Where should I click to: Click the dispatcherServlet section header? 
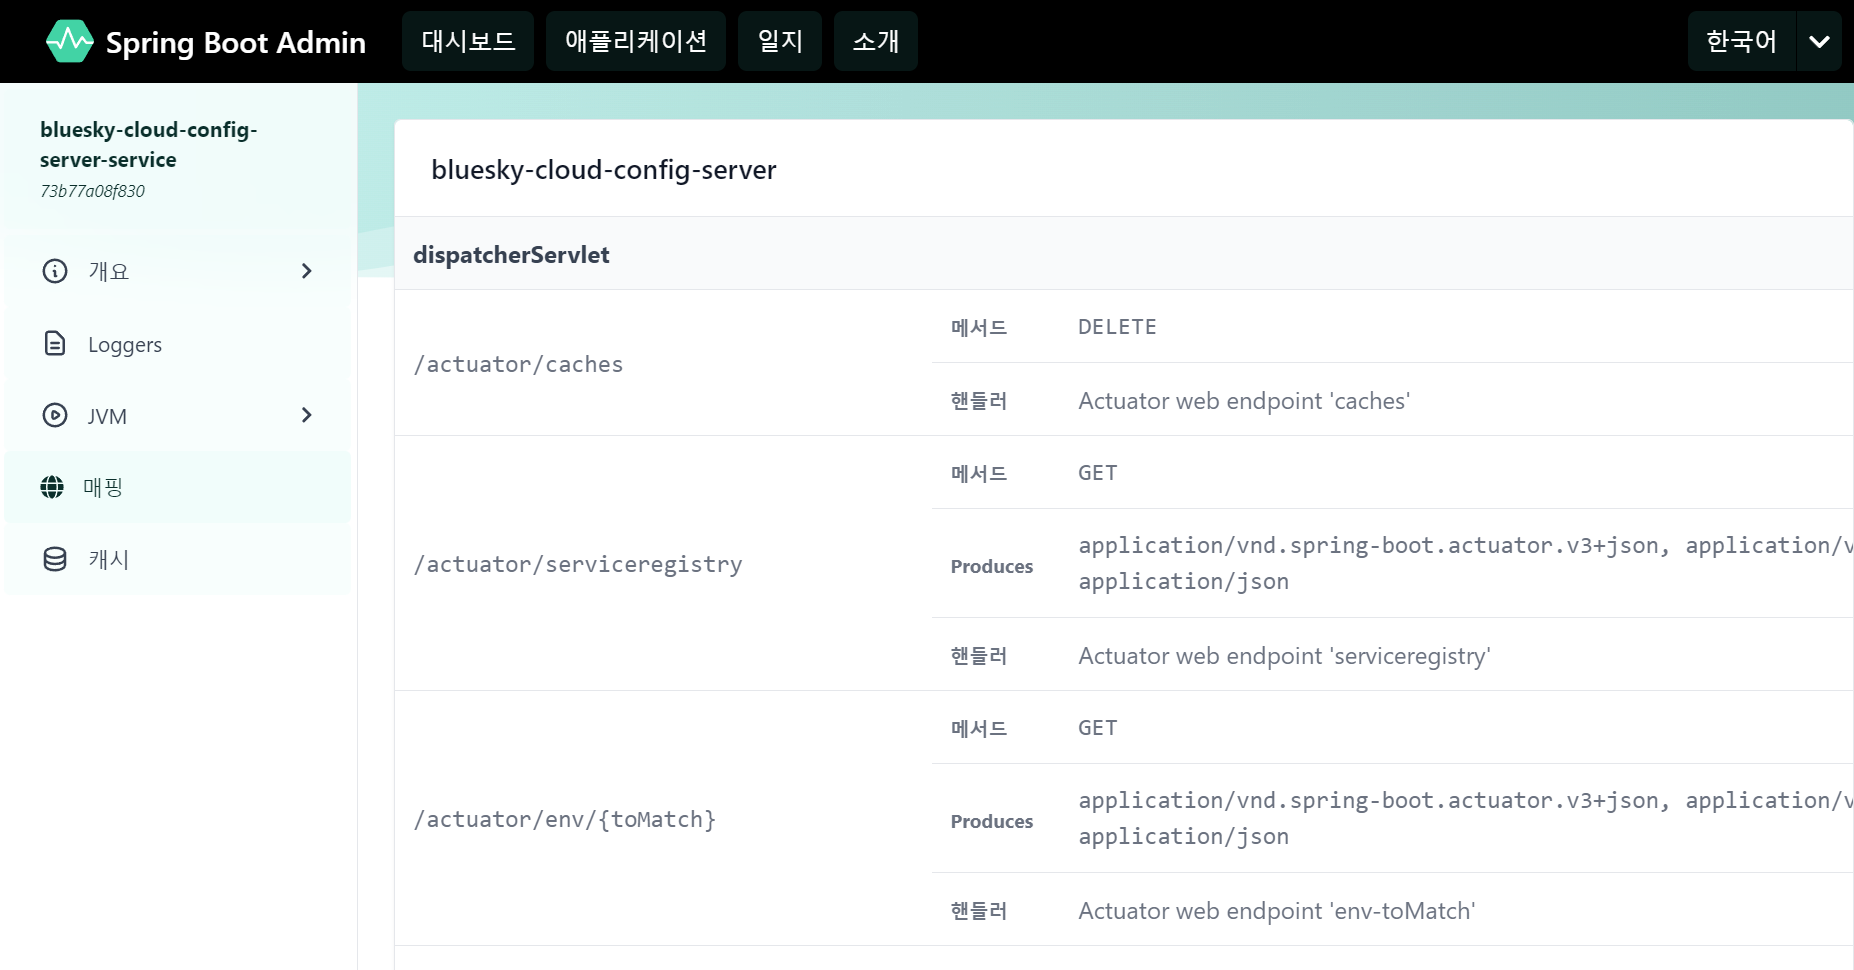pos(511,255)
